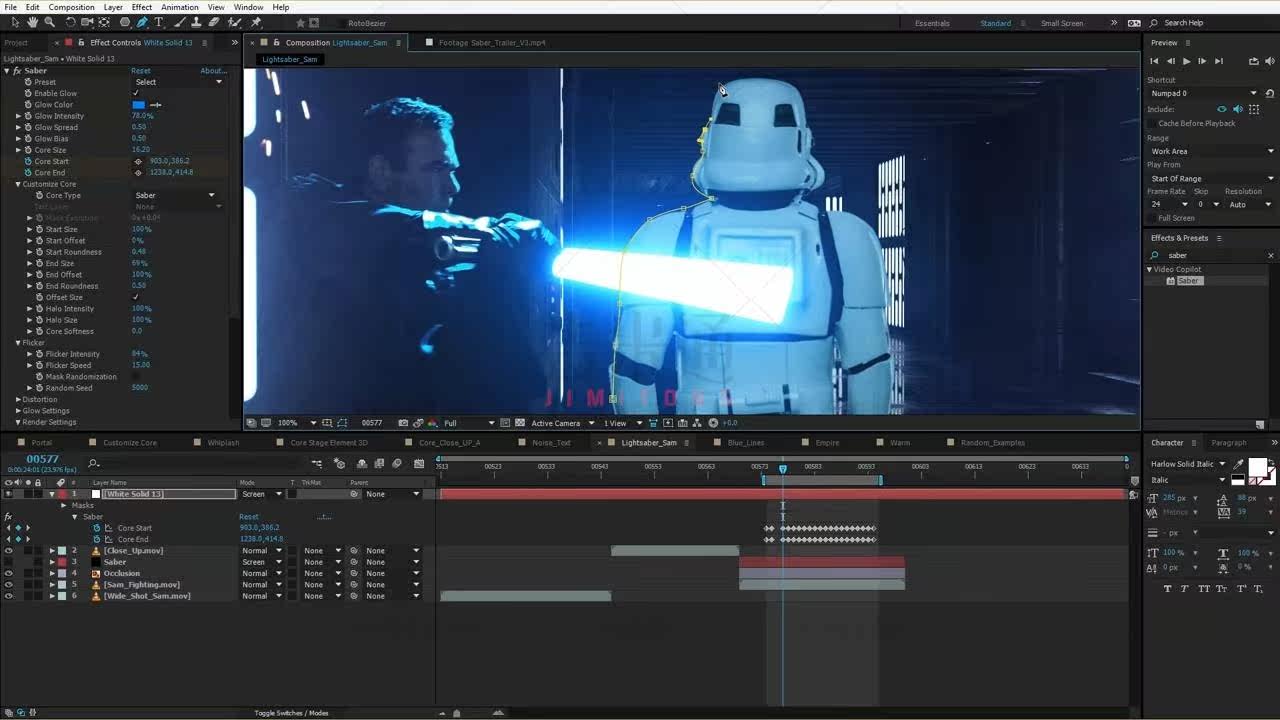Toggle the Enable Glow checkbox
The width and height of the screenshot is (1280, 720).
pos(136,93)
